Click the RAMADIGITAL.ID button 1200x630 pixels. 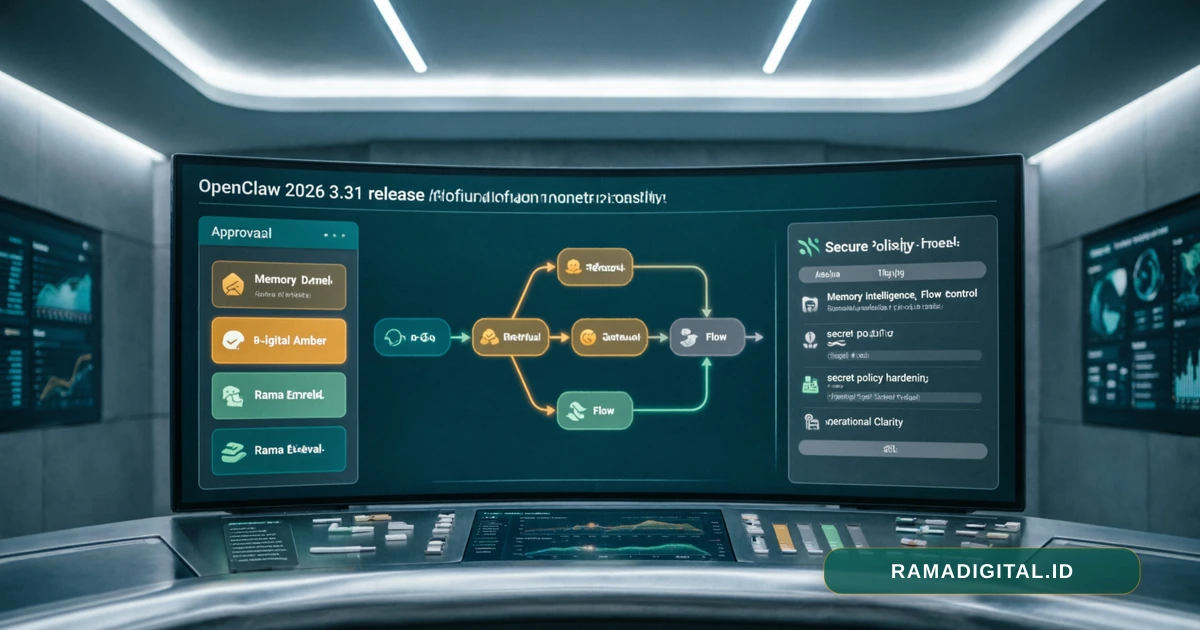tap(981, 571)
